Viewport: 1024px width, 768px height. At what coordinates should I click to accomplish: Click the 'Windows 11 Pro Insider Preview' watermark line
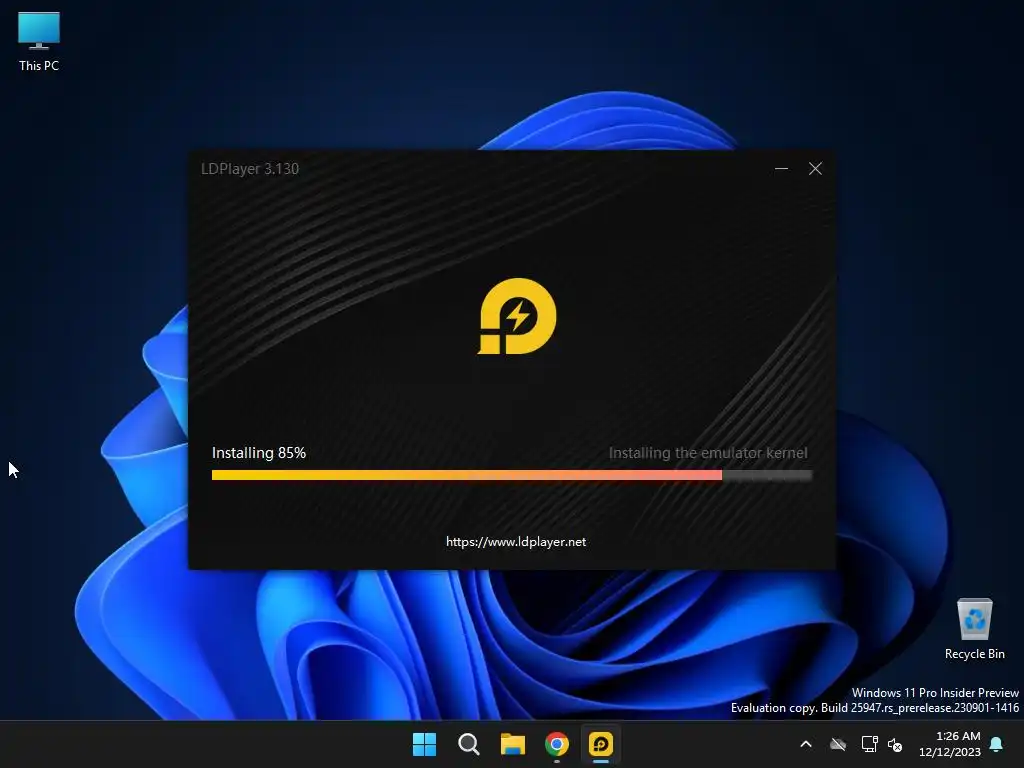(x=935, y=692)
